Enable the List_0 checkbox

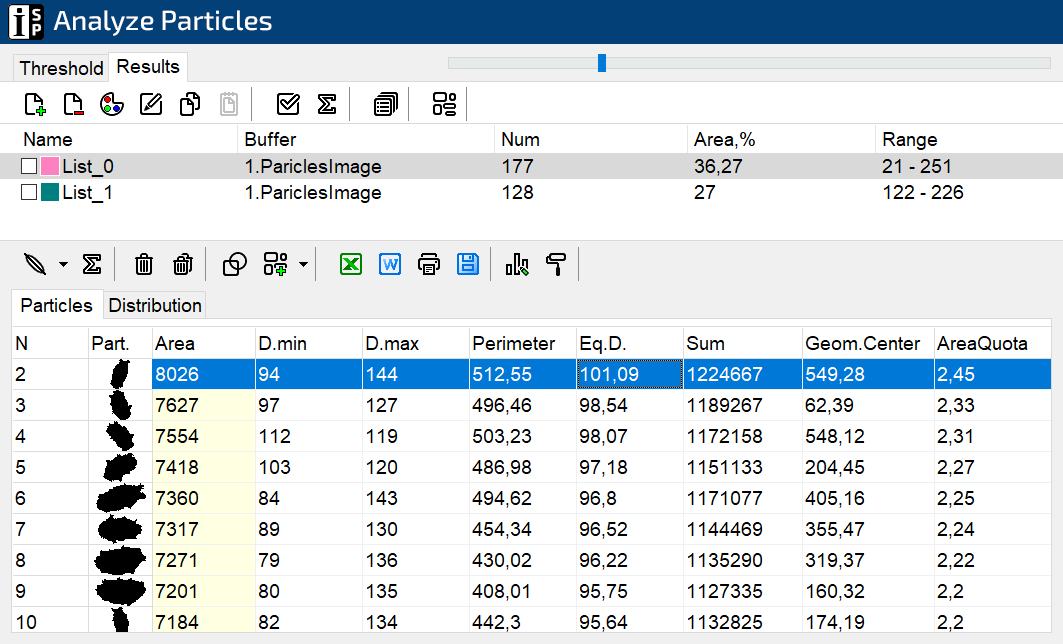(29, 166)
